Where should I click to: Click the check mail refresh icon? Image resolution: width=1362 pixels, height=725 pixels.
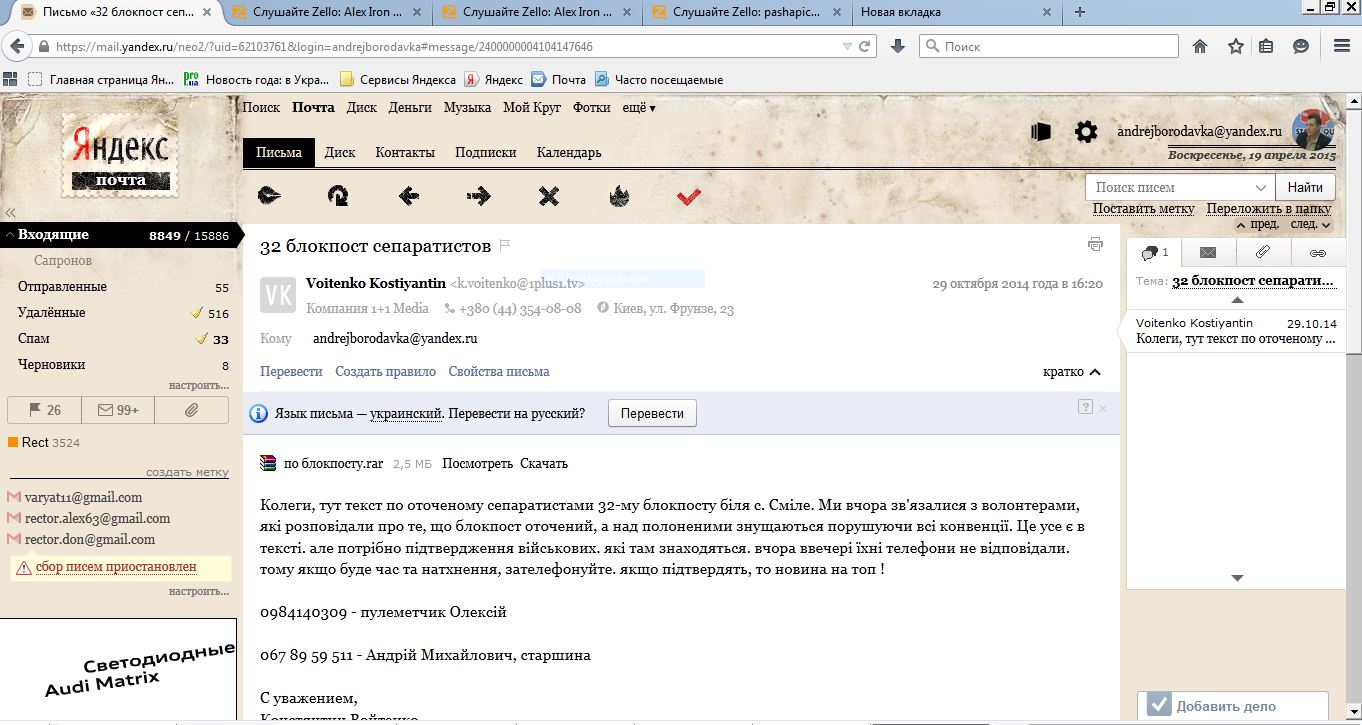338,196
